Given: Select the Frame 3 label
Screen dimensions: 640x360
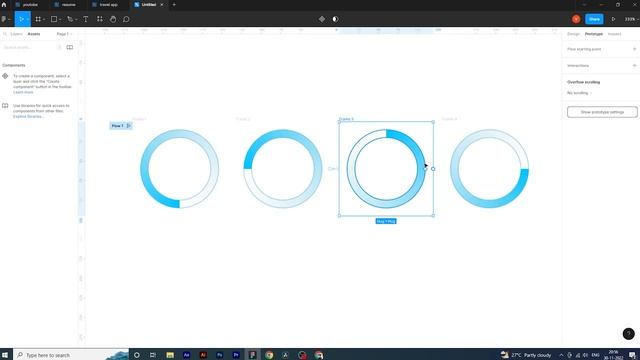Looking at the screenshot, I should 346,119.
